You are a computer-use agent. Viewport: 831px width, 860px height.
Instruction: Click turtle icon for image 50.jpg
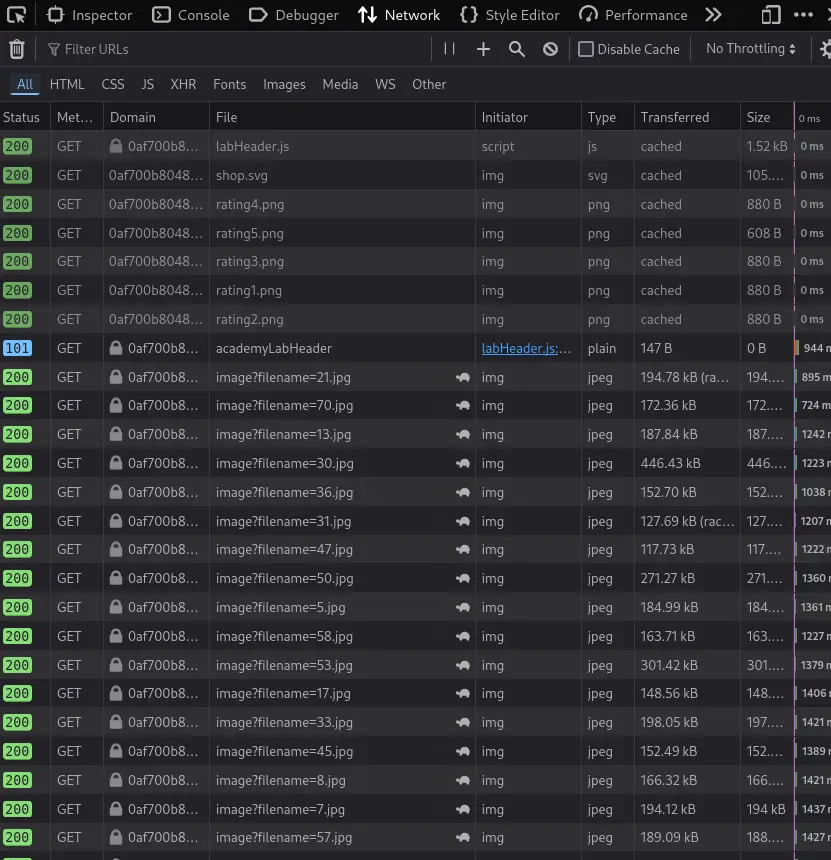(463, 578)
